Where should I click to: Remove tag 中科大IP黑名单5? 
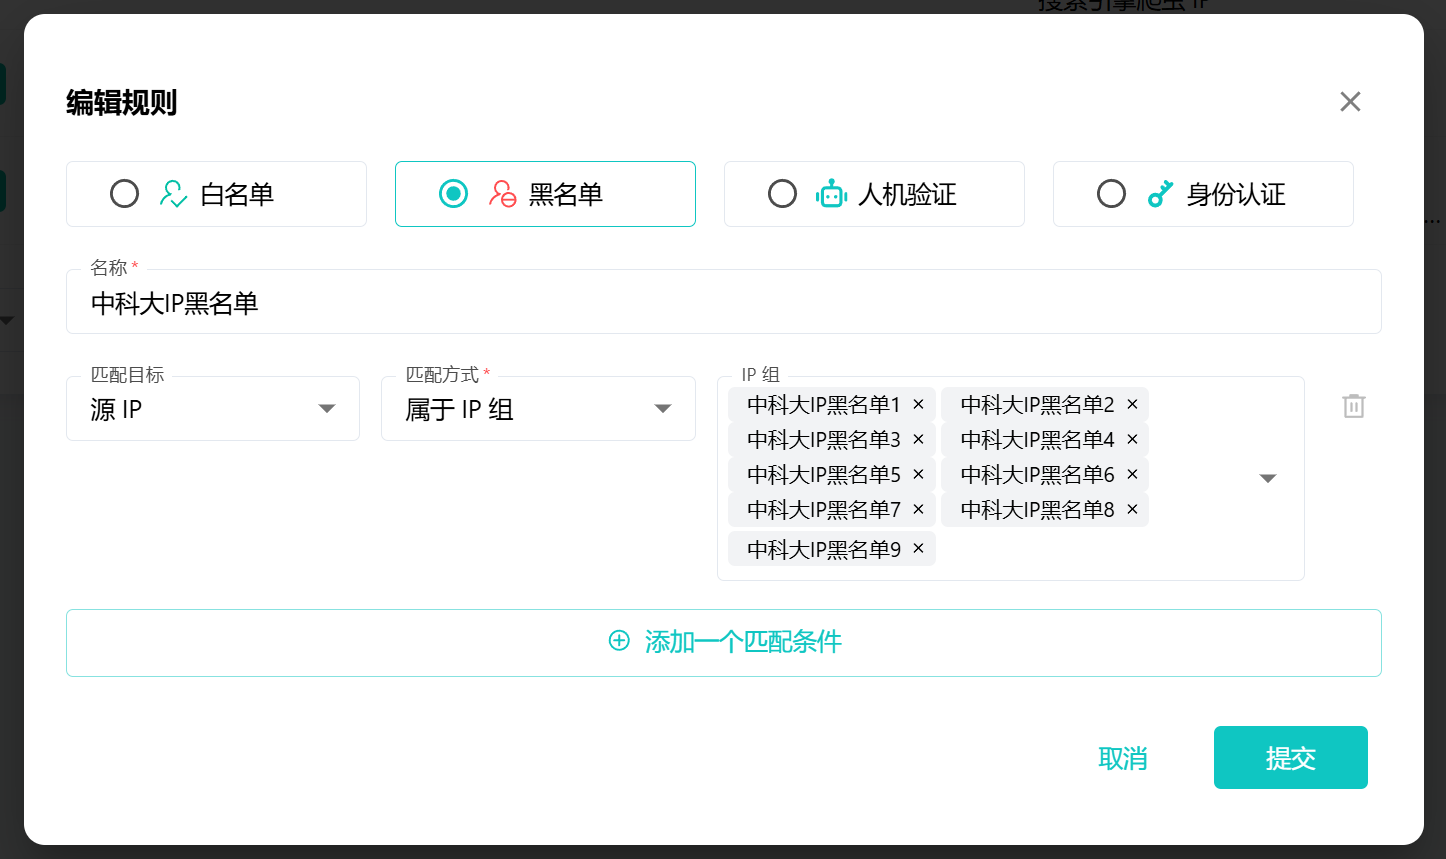918,474
